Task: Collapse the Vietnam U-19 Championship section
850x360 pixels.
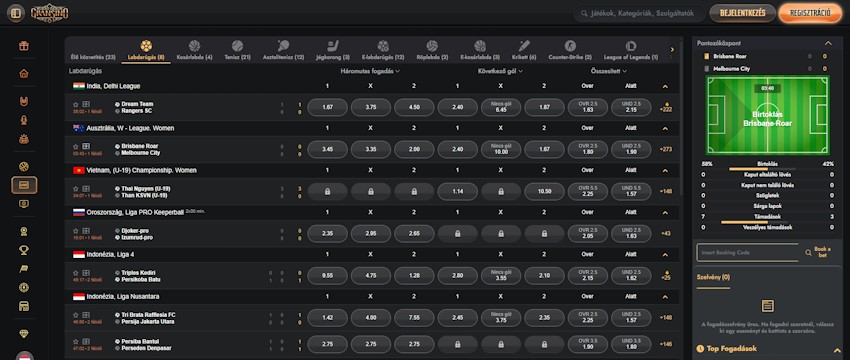Action: [x=665, y=171]
